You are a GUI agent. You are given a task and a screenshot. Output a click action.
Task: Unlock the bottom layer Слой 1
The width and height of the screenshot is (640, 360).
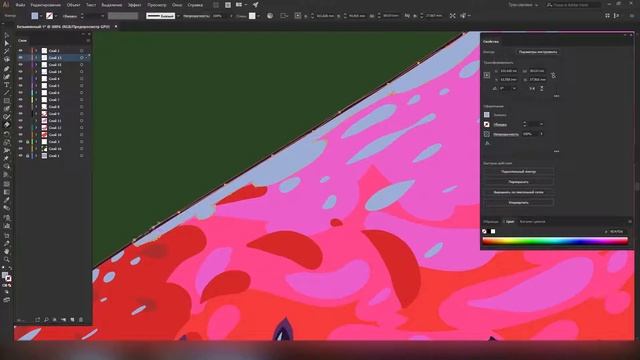[x=27, y=156]
